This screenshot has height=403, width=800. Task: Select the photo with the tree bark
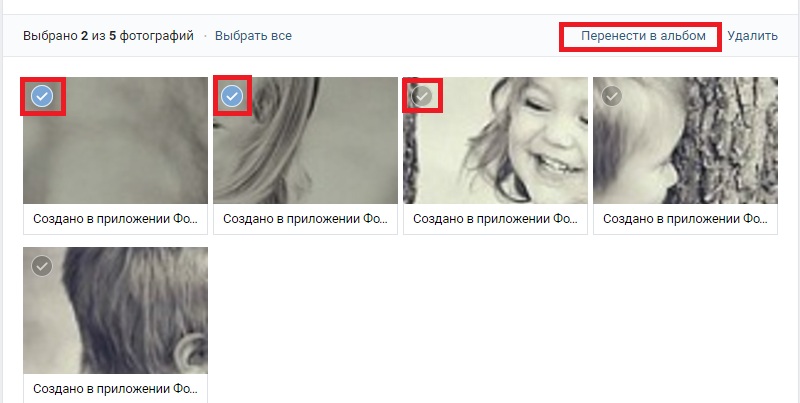click(612, 96)
